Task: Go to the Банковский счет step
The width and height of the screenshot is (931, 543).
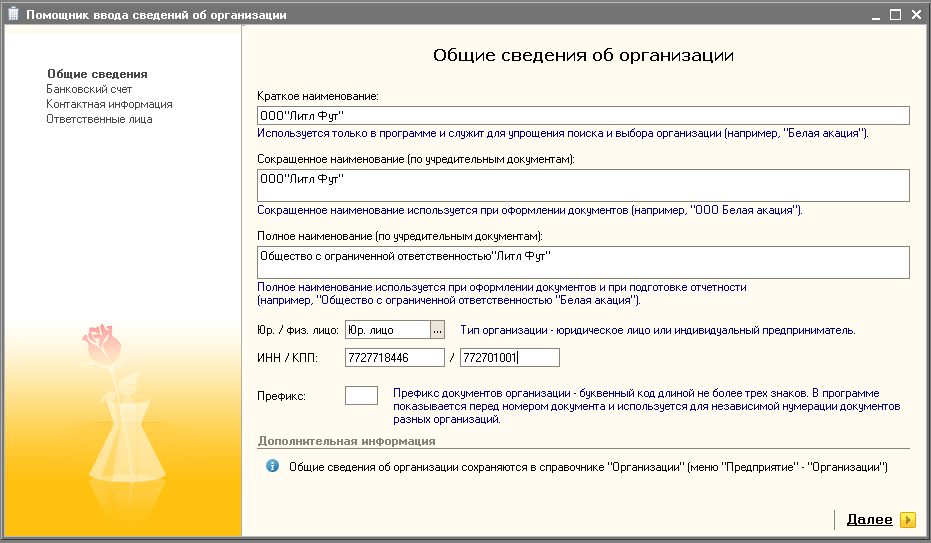Action: coord(89,89)
